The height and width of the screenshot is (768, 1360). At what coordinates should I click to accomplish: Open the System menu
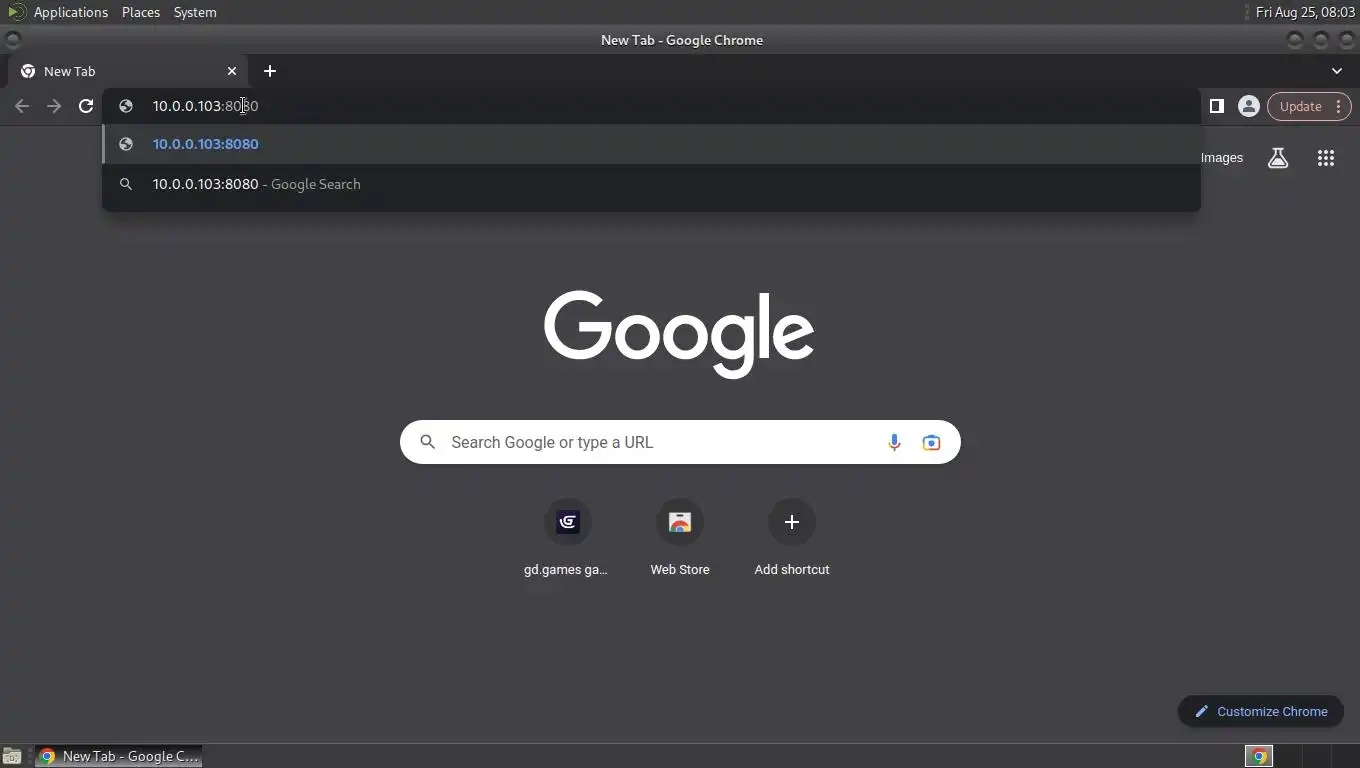195,12
